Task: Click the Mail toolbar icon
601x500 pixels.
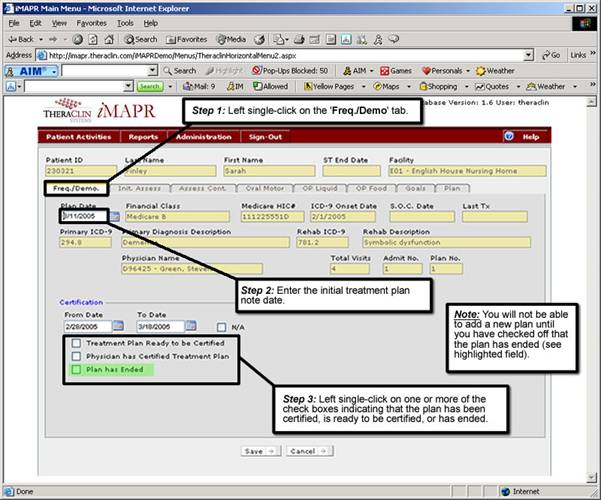Action: tap(280, 39)
